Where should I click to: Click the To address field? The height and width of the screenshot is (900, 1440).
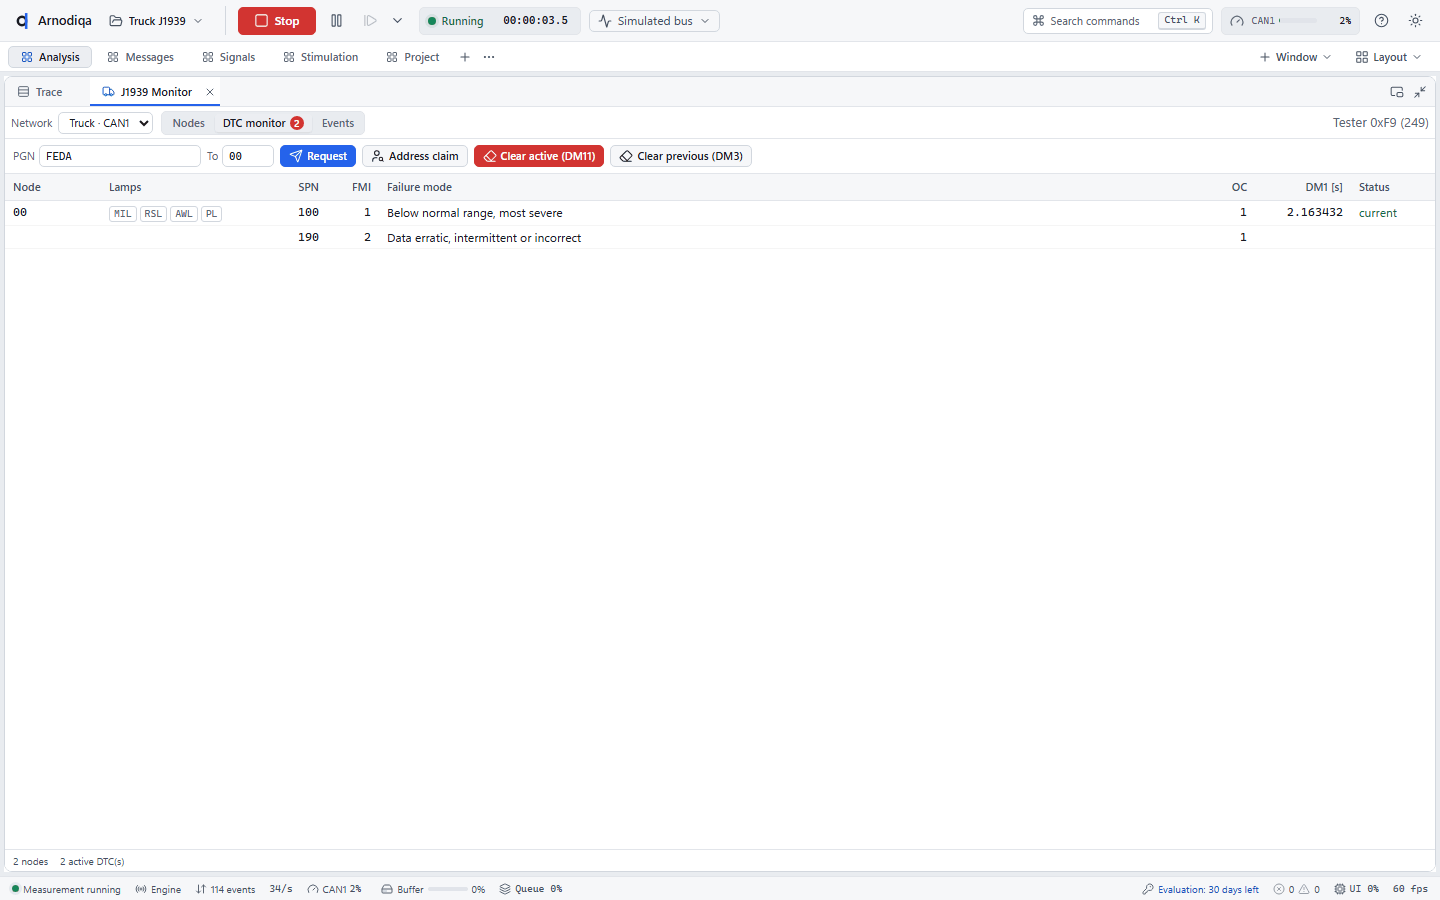click(248, 156)
